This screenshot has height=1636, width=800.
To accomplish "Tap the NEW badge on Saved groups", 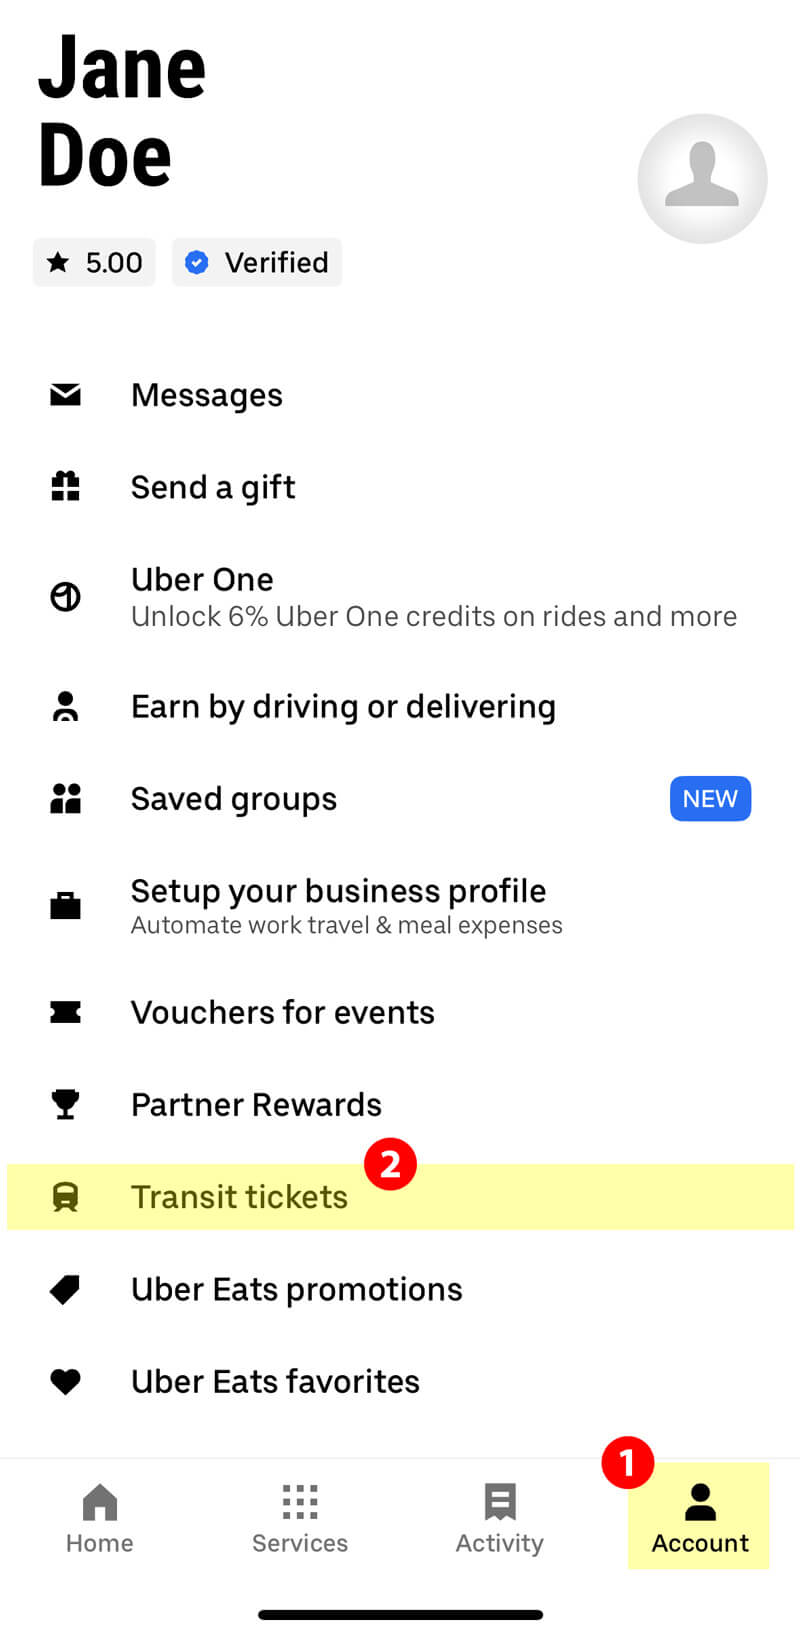I will [710, 799].
